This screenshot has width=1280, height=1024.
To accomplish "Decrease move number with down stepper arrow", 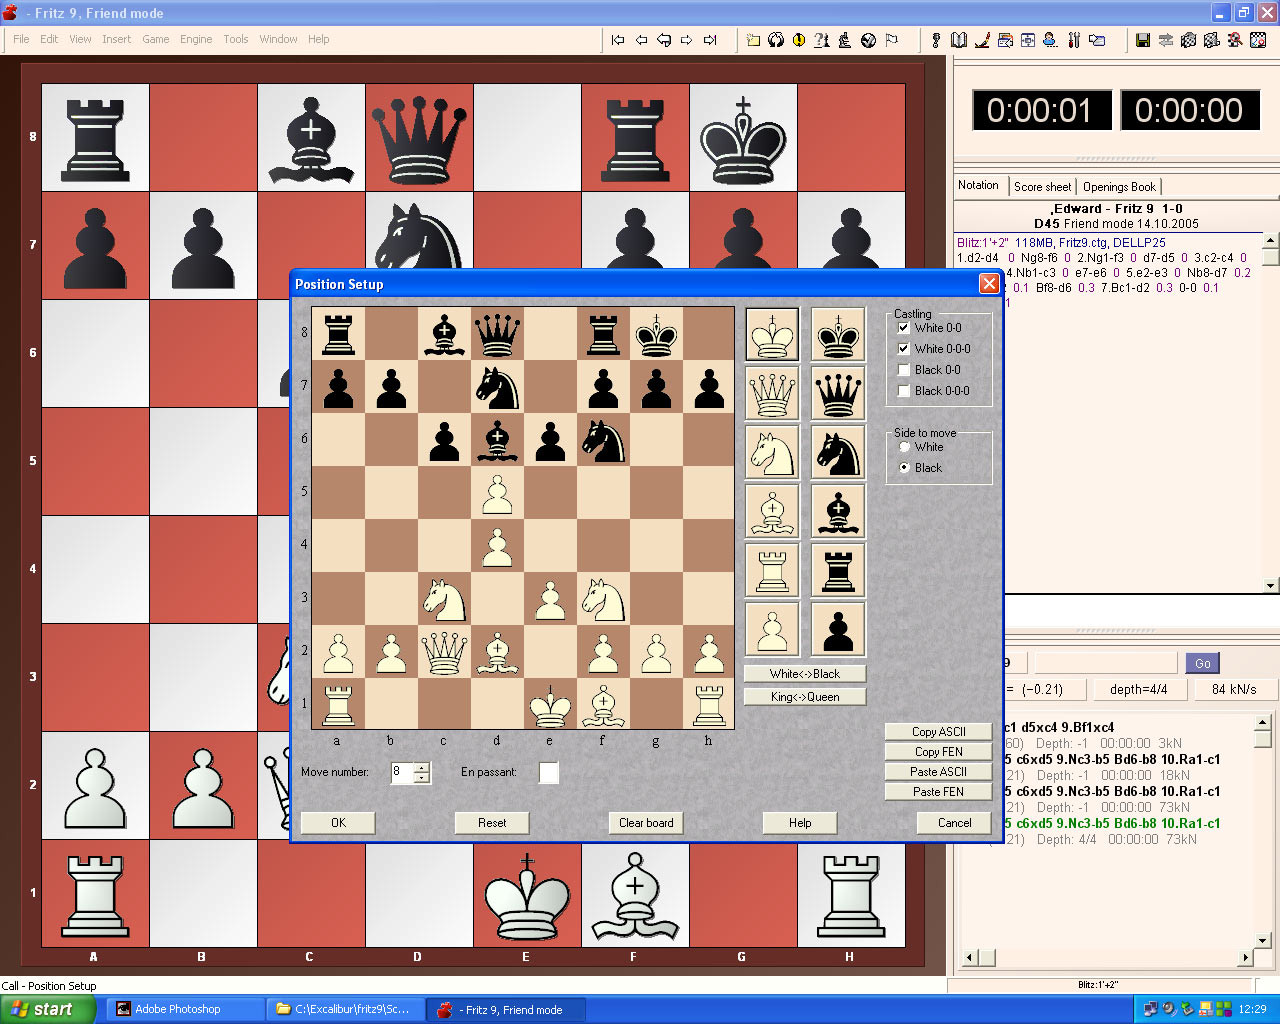I will coord(421,777).
